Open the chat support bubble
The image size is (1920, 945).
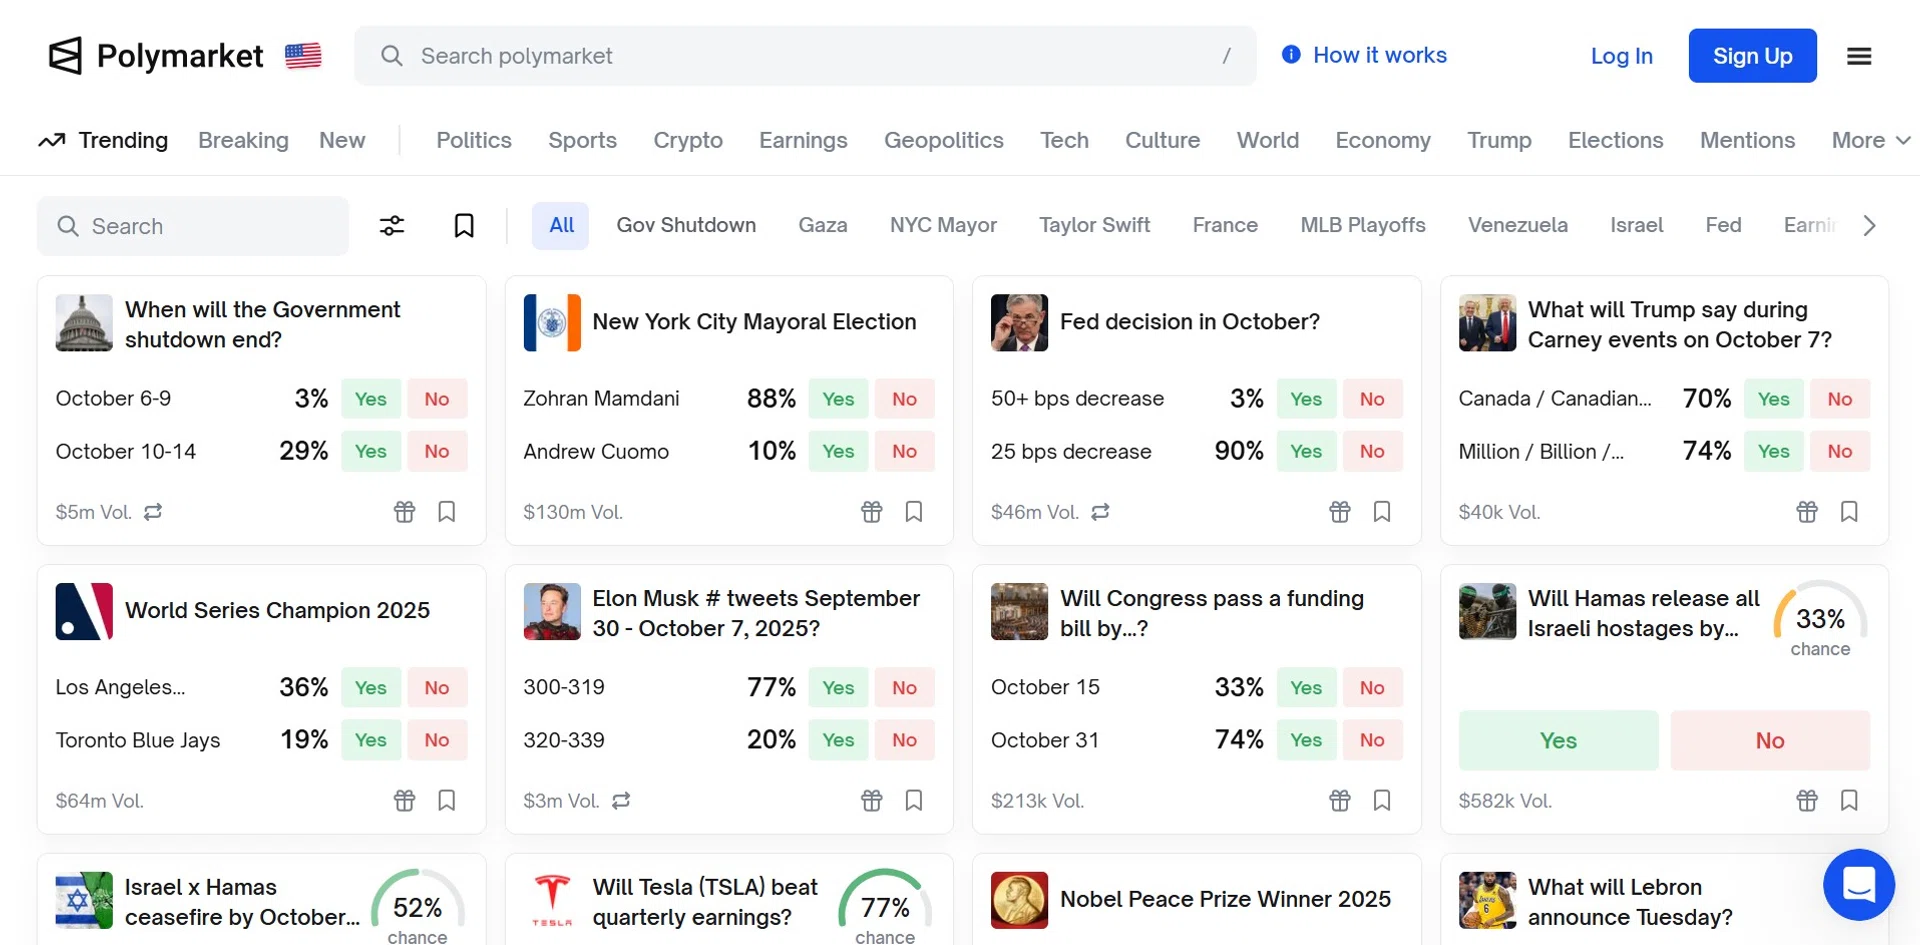click(x=1858, y=884)
